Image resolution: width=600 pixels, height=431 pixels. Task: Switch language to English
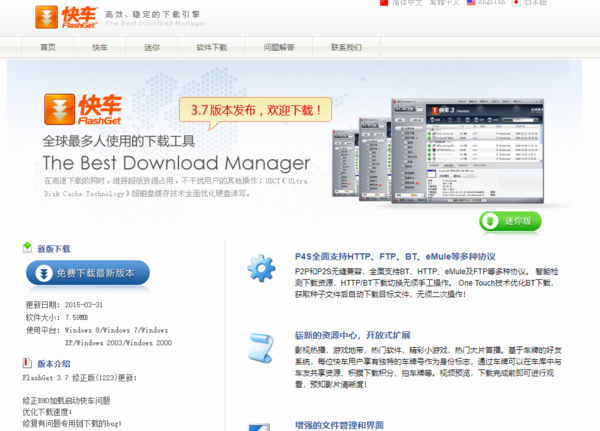(x=492, y=2)
